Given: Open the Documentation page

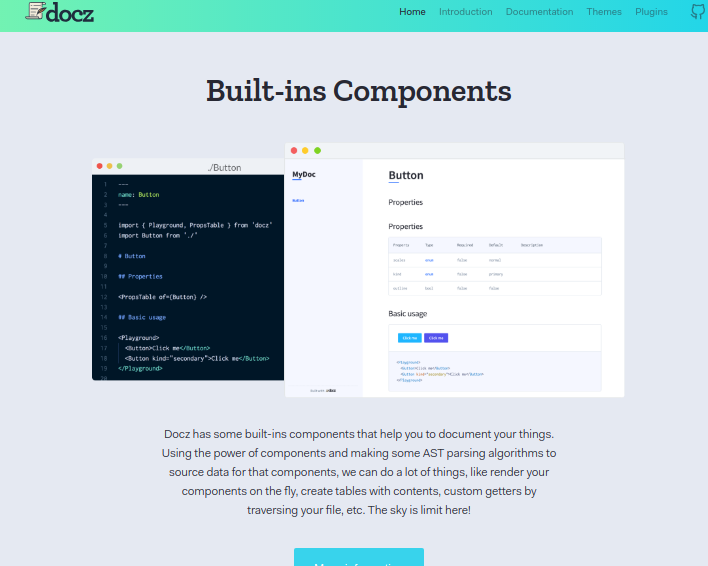Looking at the screenshot, I should tap(539, 12).
